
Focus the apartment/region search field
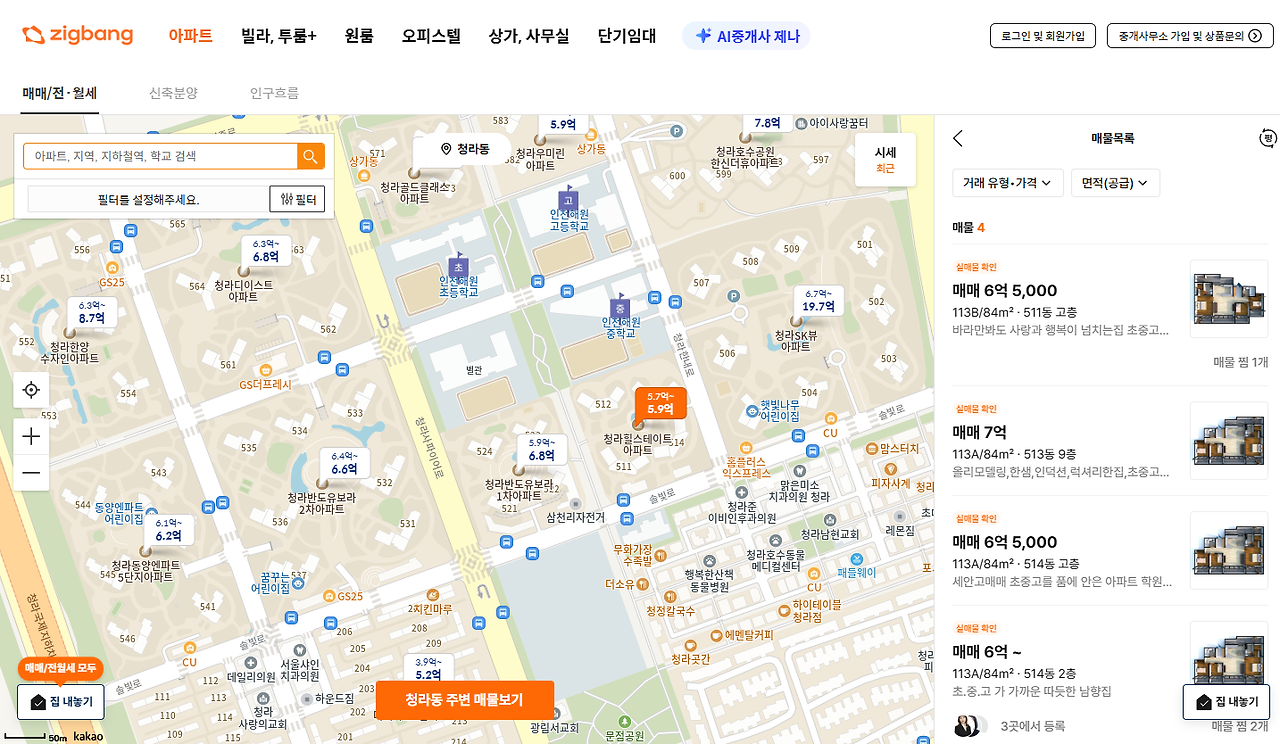tap(161, 156)
